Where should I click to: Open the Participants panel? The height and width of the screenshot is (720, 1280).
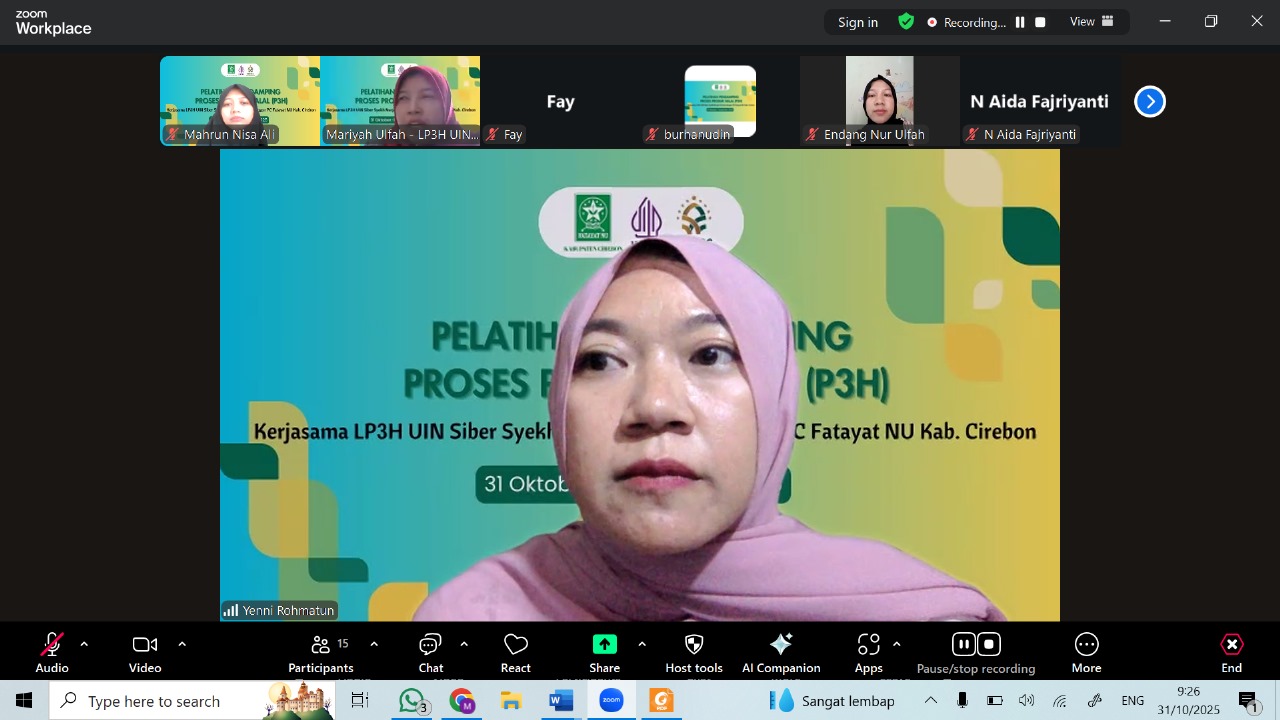click(321, 653)
